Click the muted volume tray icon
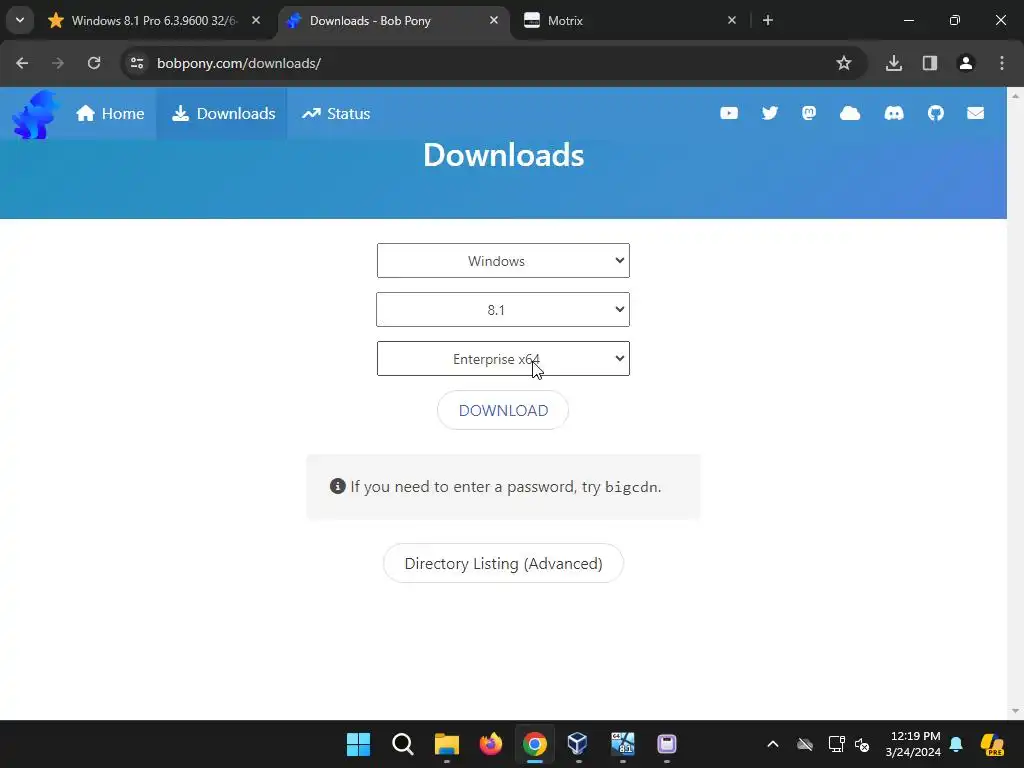The width and height of the screenshot is (1024, 768). click(x=863, y=744)
